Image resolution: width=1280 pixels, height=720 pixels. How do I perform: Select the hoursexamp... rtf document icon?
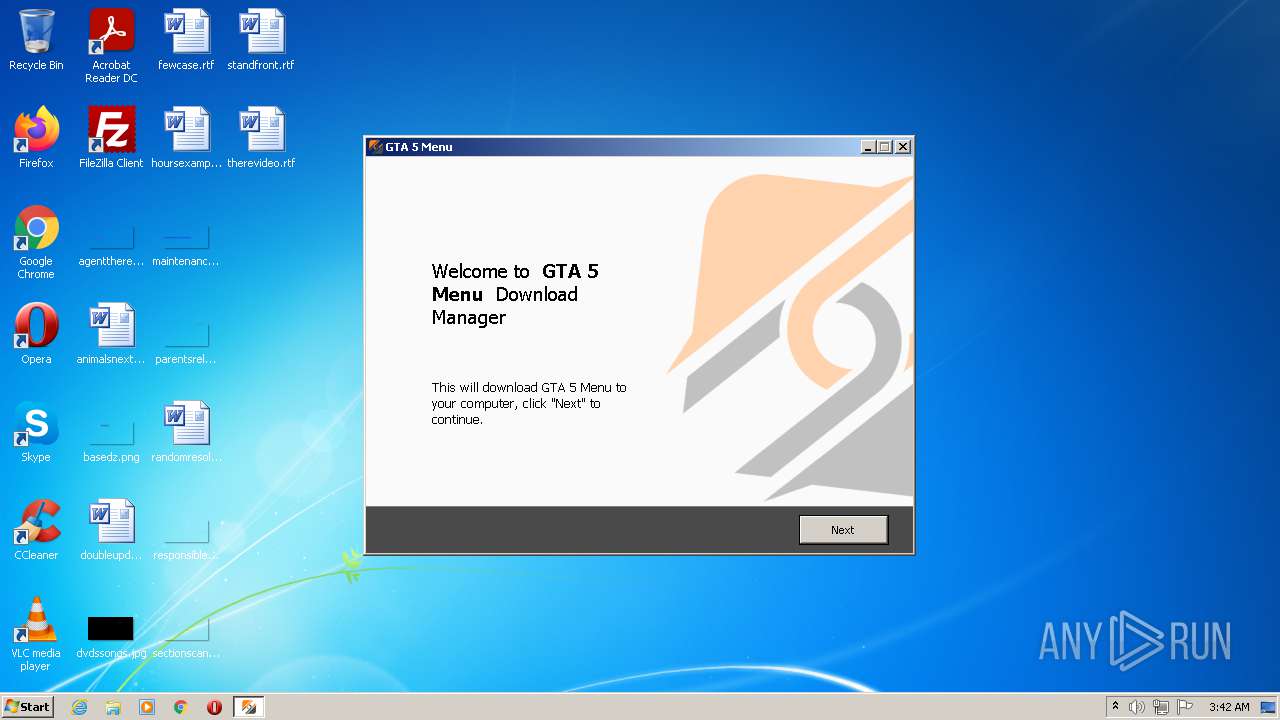point(186,138)
